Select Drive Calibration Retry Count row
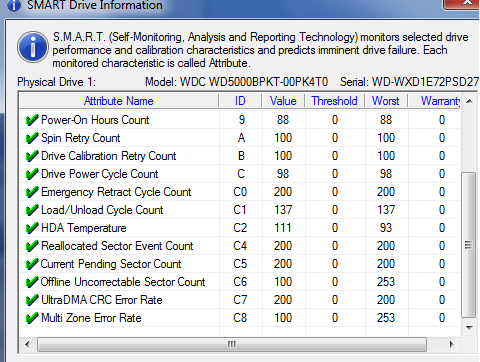The height and width of the screenshot is (362, 480). 240,156
